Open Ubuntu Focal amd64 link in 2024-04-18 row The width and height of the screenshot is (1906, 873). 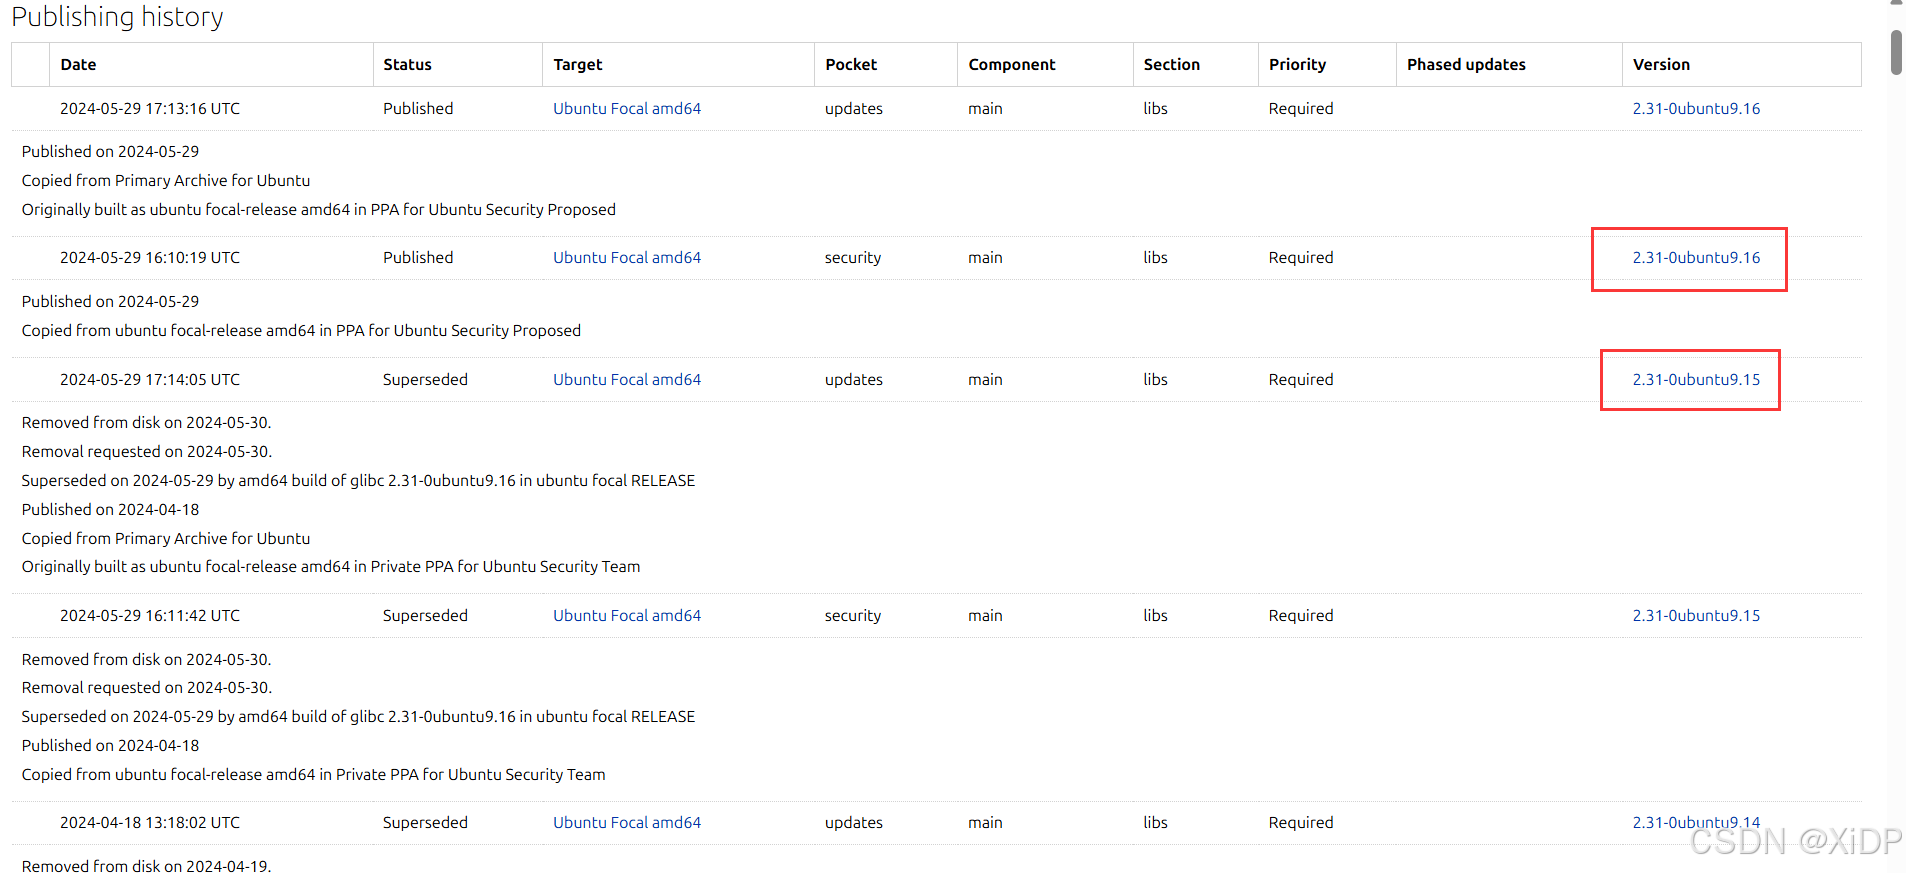click(626, 822)
